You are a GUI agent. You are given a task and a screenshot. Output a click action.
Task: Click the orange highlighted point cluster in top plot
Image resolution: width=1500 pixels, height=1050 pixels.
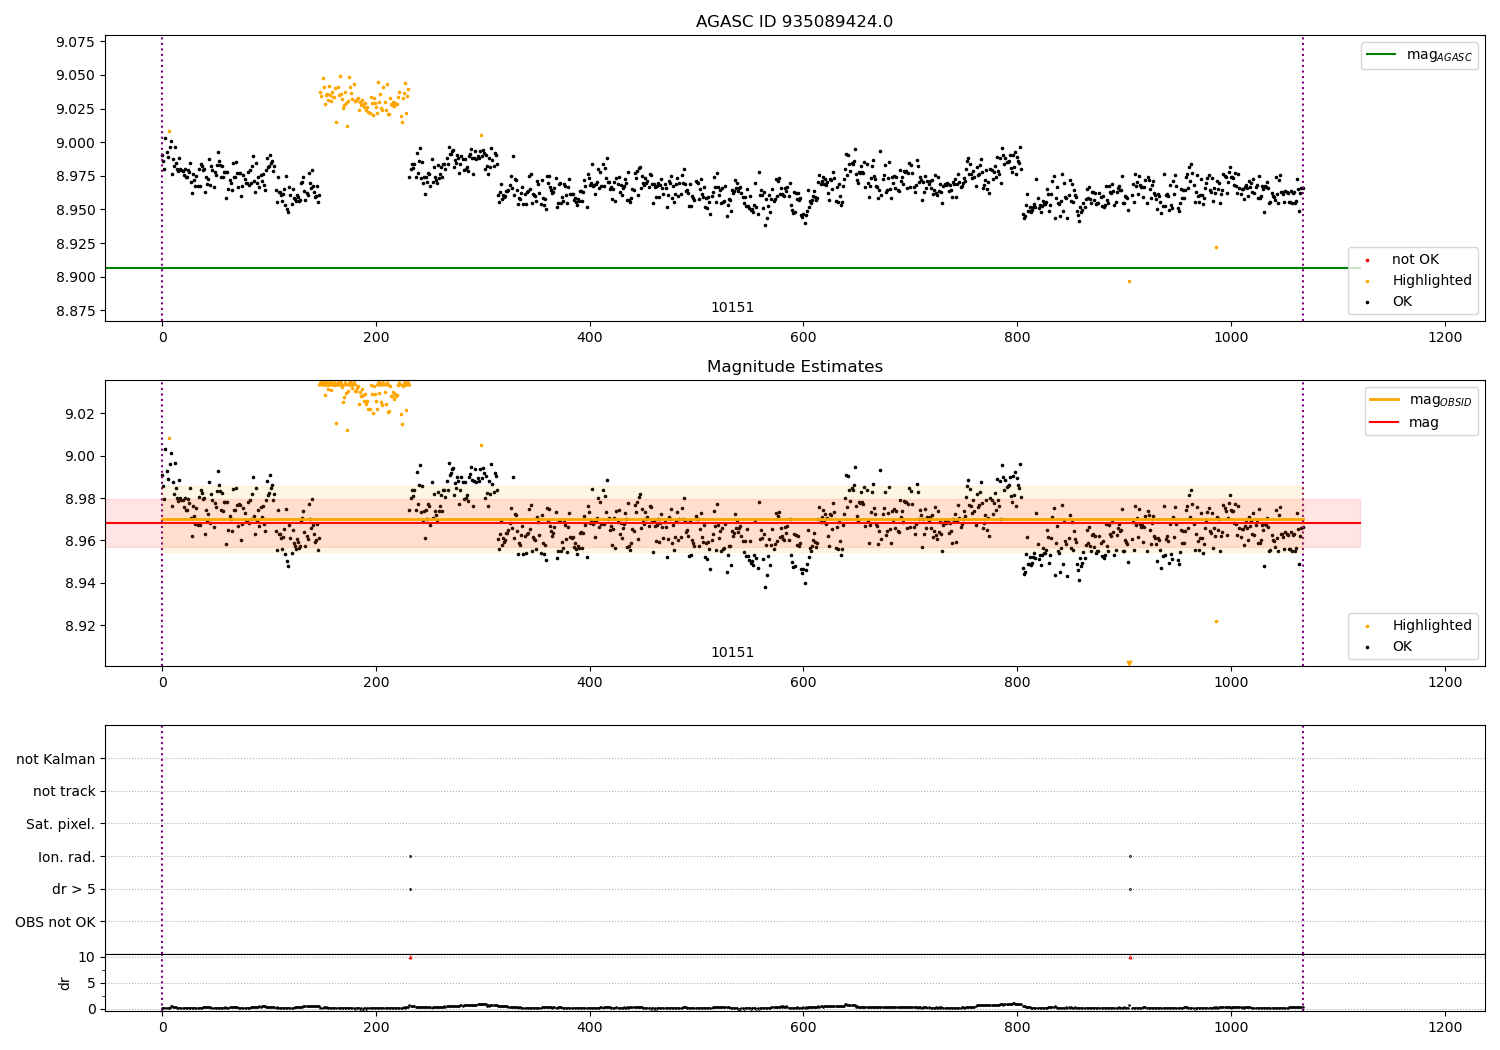click(364, 100)
